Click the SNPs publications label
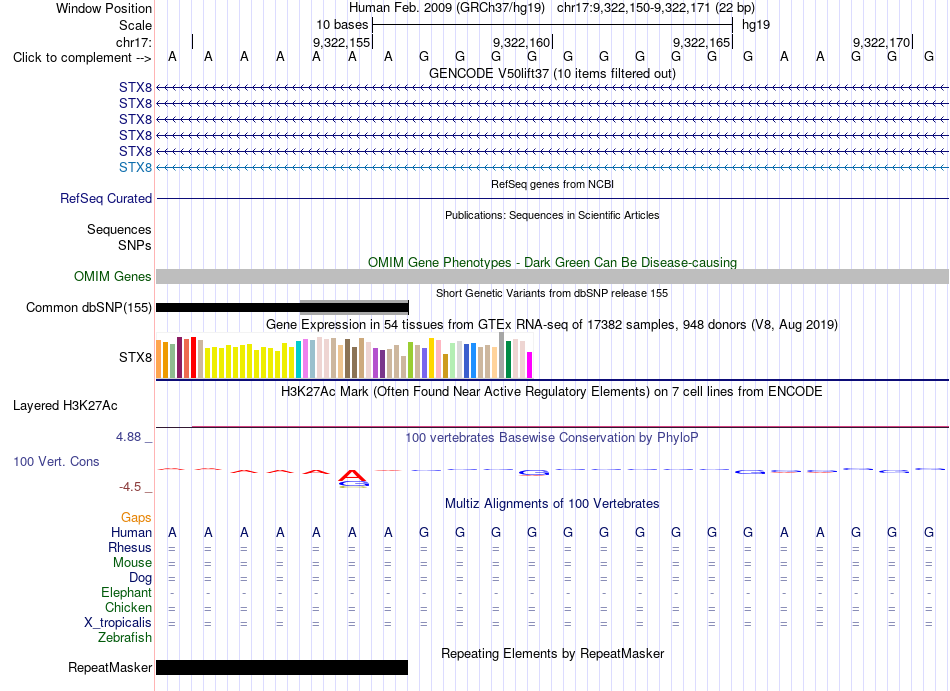 coord(135,245)
